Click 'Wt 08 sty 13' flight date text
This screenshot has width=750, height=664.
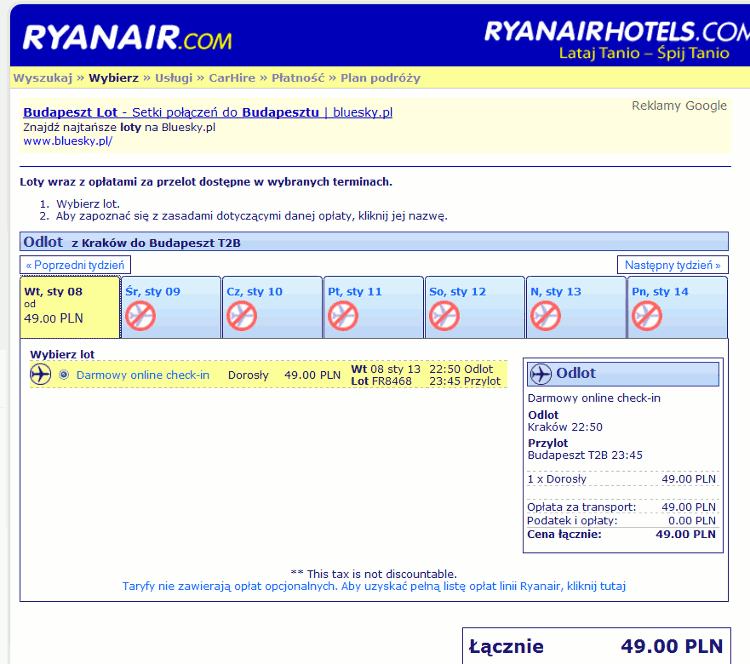click(386, 369)
